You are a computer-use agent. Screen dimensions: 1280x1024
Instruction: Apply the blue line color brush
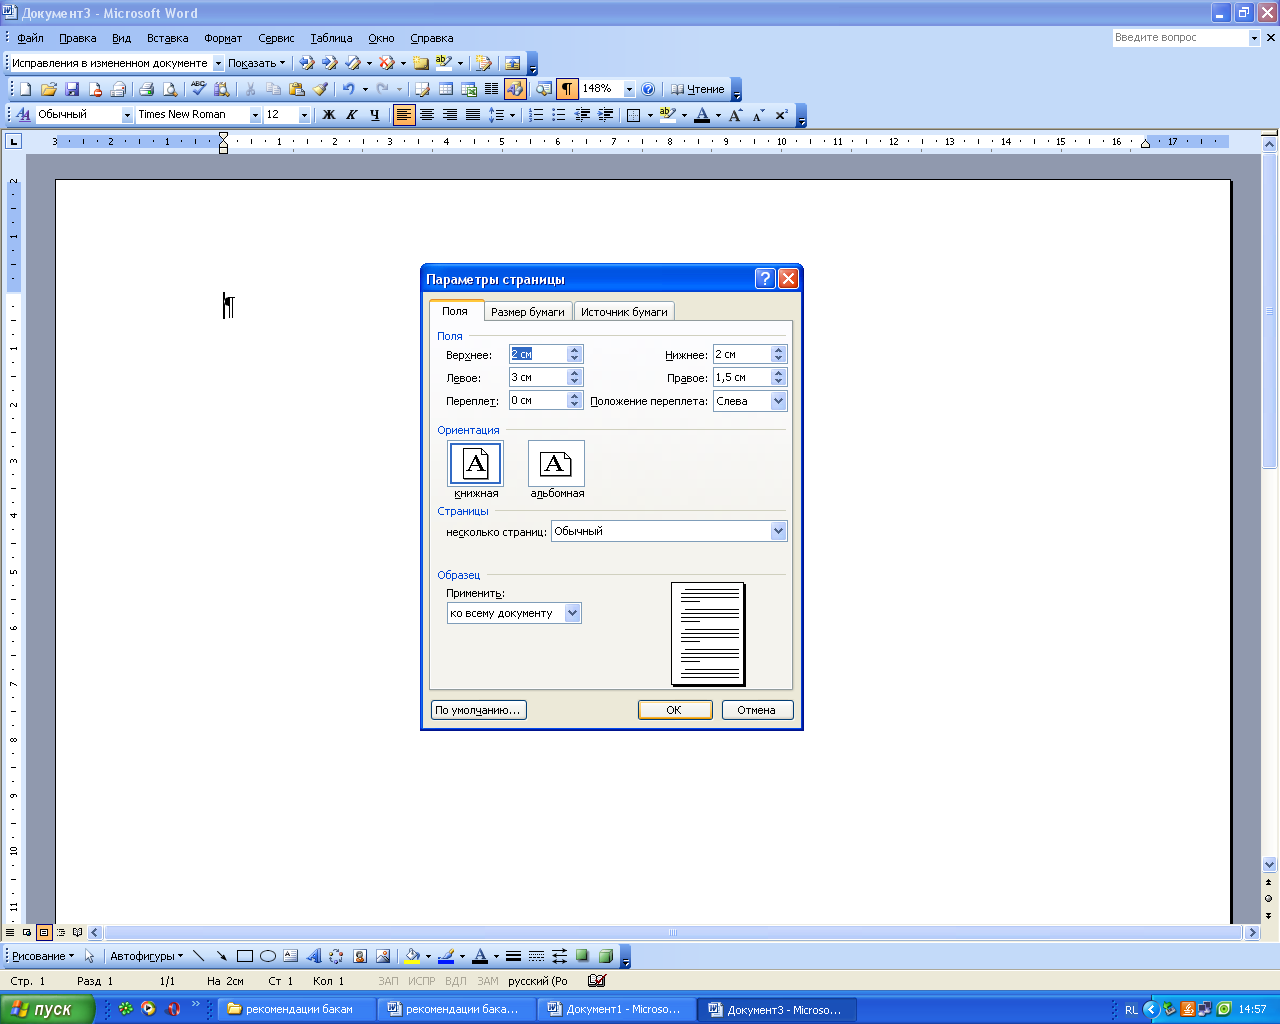pyautogui.click(x=446, y=956)
